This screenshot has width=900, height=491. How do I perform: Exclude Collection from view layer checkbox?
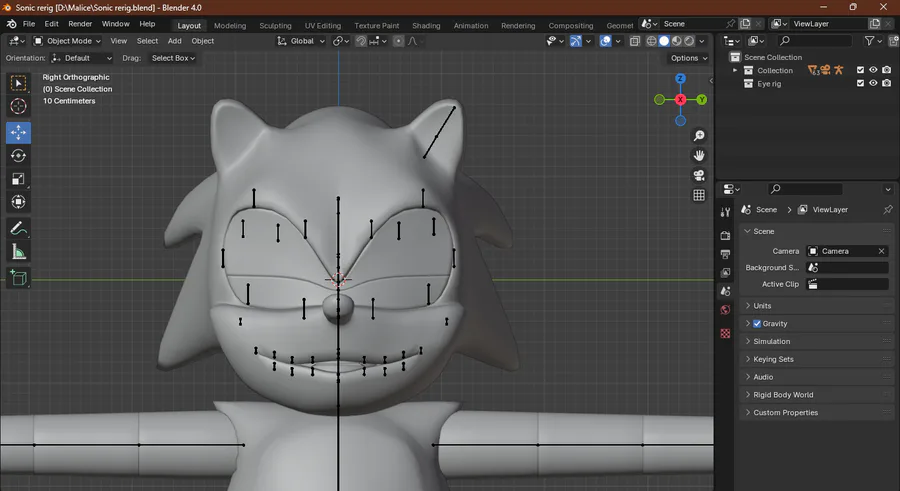tap(860, 70)
